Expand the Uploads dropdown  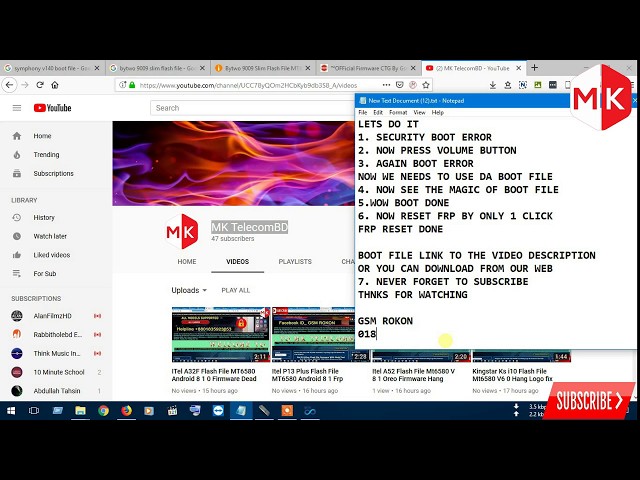[x=189, y=290]
